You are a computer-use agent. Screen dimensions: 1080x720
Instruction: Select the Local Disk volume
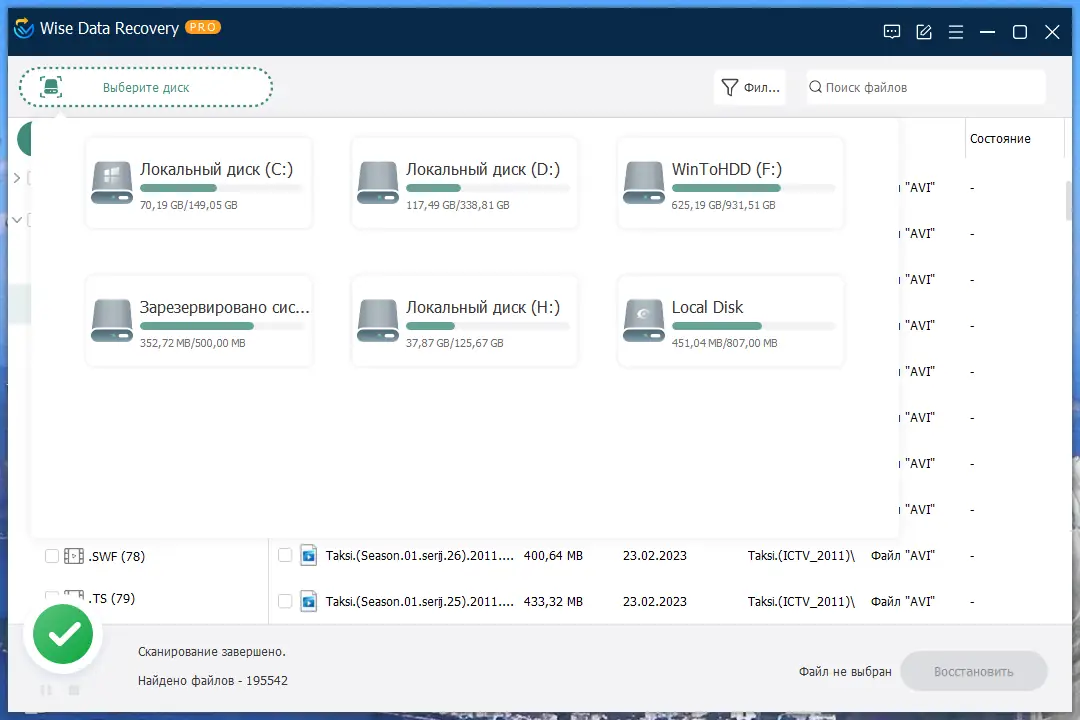730,321
